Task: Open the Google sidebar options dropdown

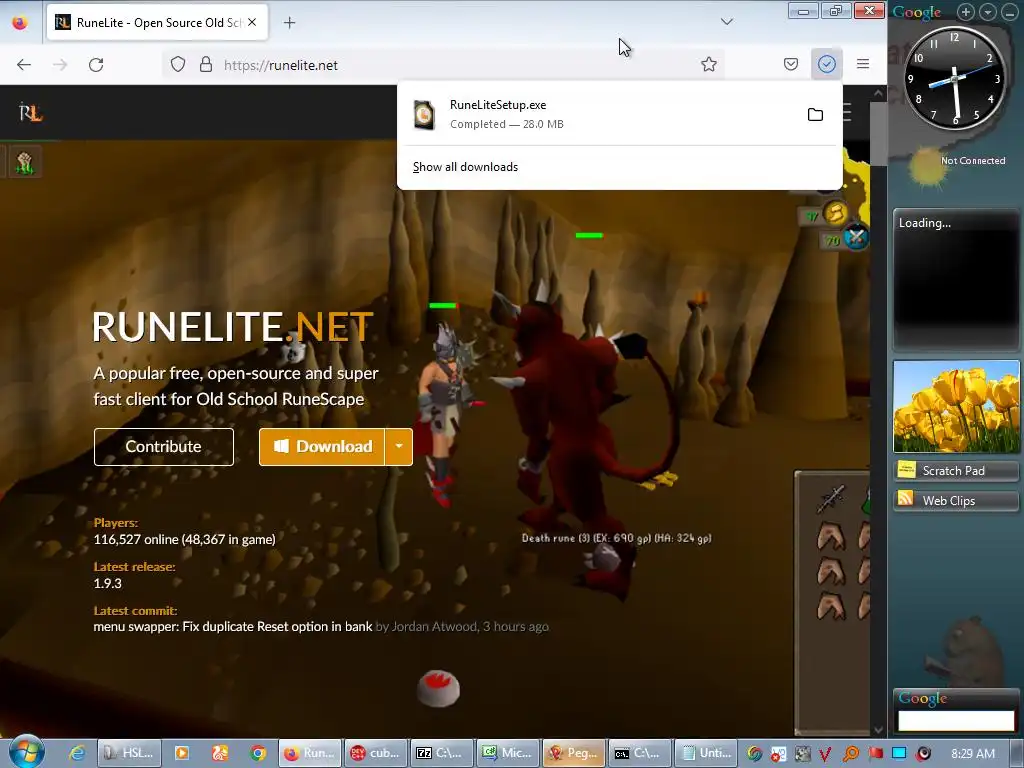Action: (x=988, y=12)
